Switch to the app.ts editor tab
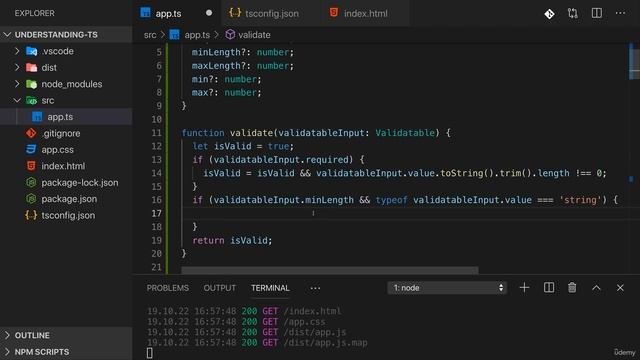640x360 pixels. [x=176, y=13]
